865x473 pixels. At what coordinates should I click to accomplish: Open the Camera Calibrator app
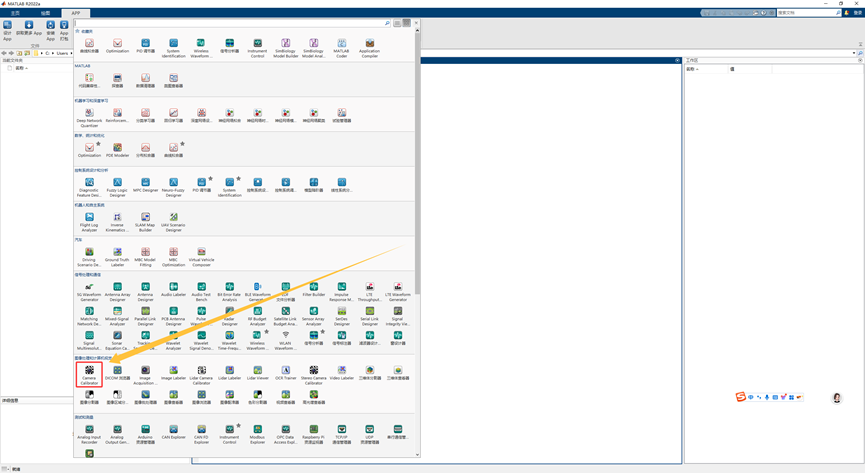89,375
